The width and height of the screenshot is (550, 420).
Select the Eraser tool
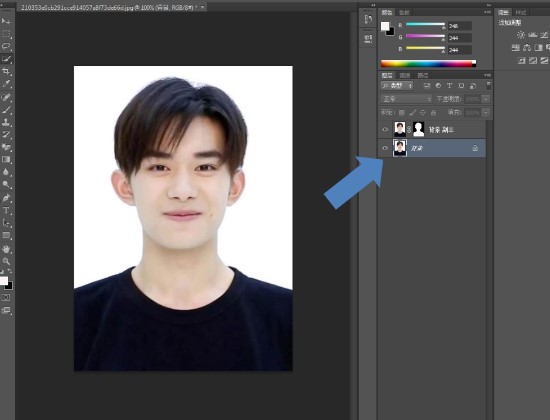6,147
